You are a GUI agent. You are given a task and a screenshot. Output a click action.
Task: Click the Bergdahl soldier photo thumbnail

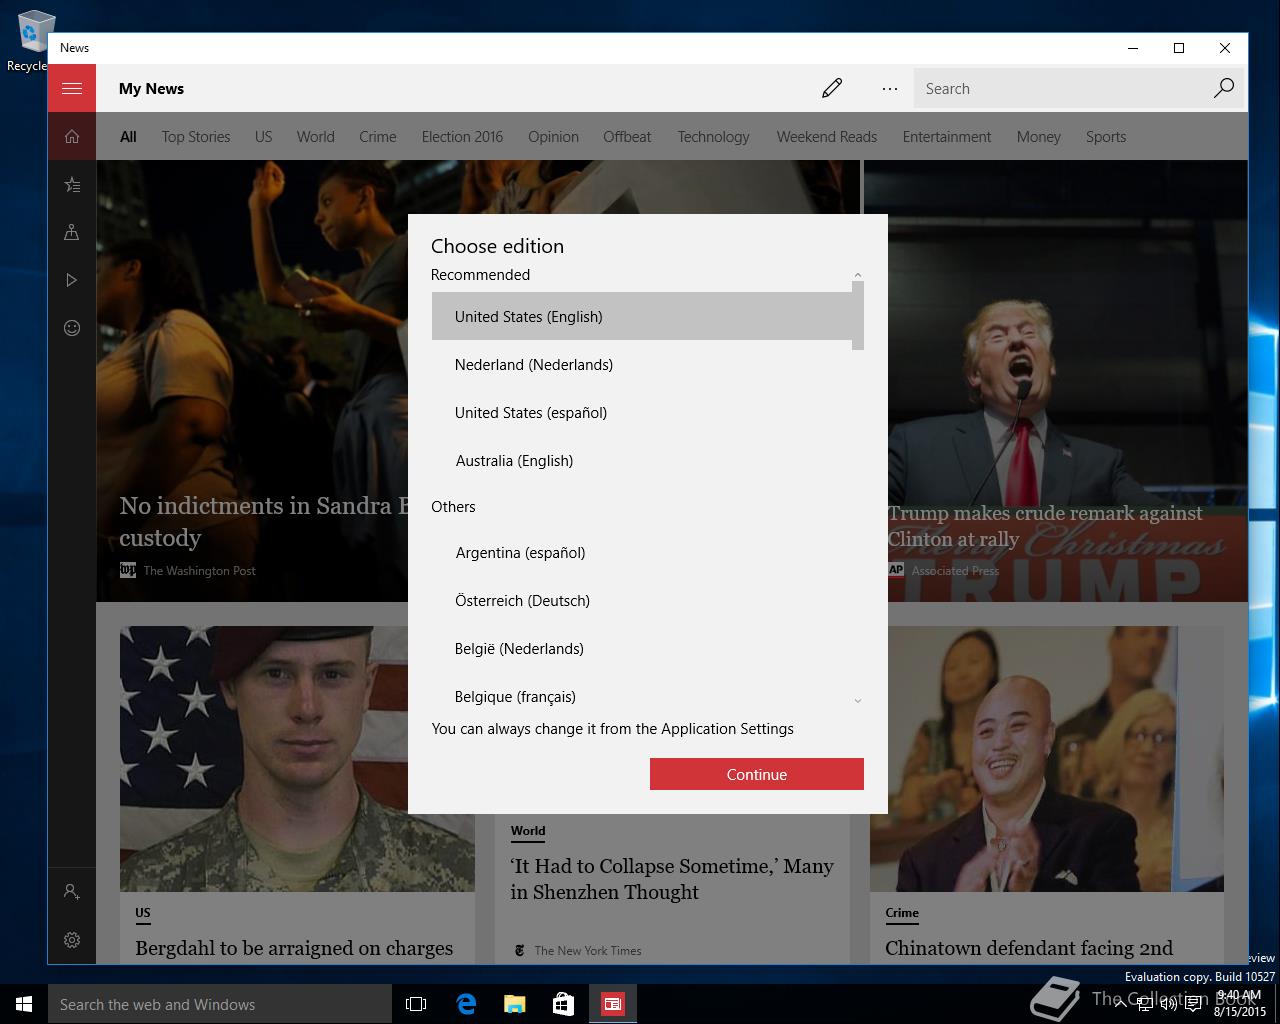(297, 759)
